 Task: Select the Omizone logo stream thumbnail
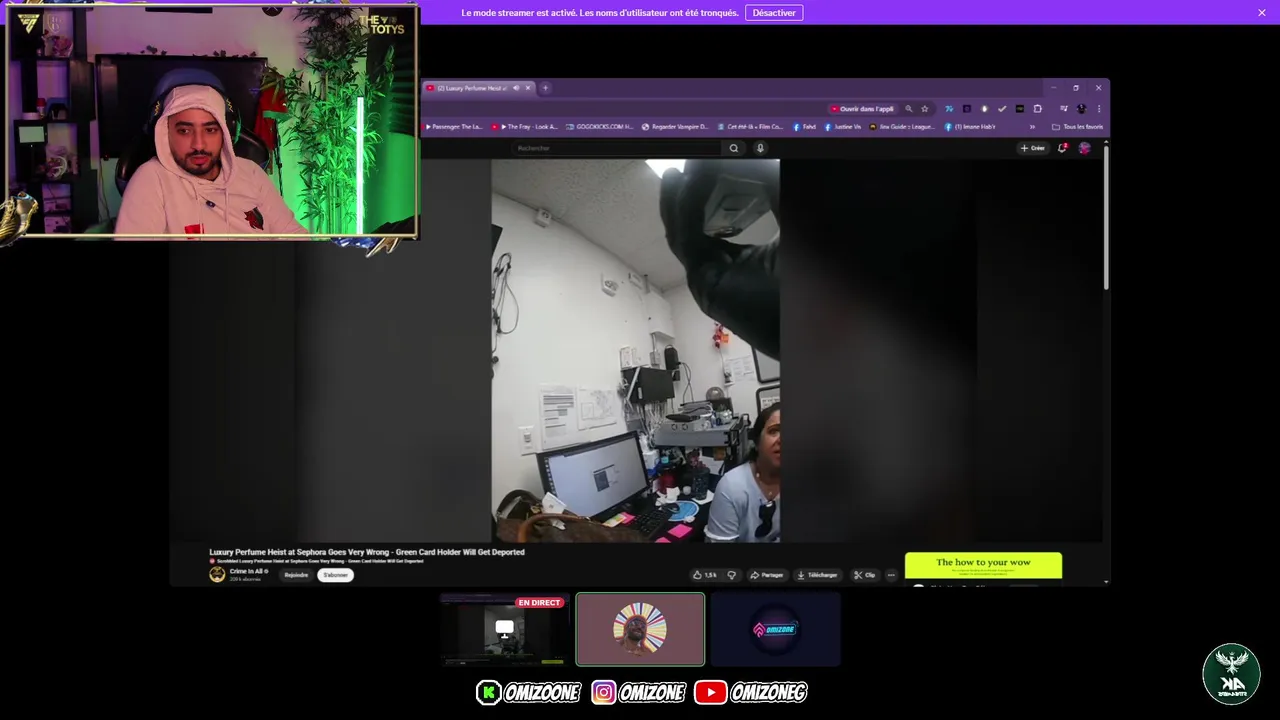(775, 629)
